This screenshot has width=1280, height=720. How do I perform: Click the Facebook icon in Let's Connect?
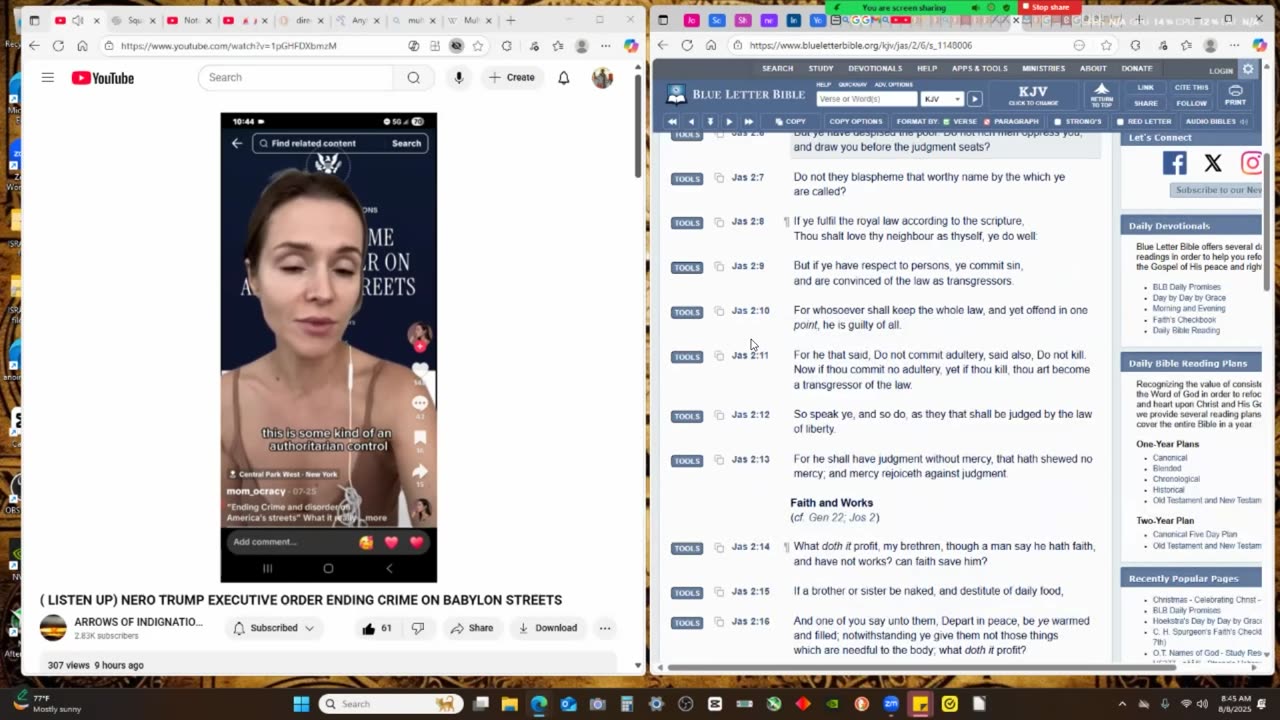pyautogui.click(x=1174, y=163)
